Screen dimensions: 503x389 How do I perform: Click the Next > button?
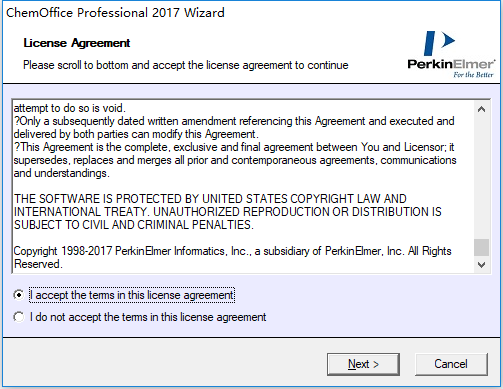[363, 364]
